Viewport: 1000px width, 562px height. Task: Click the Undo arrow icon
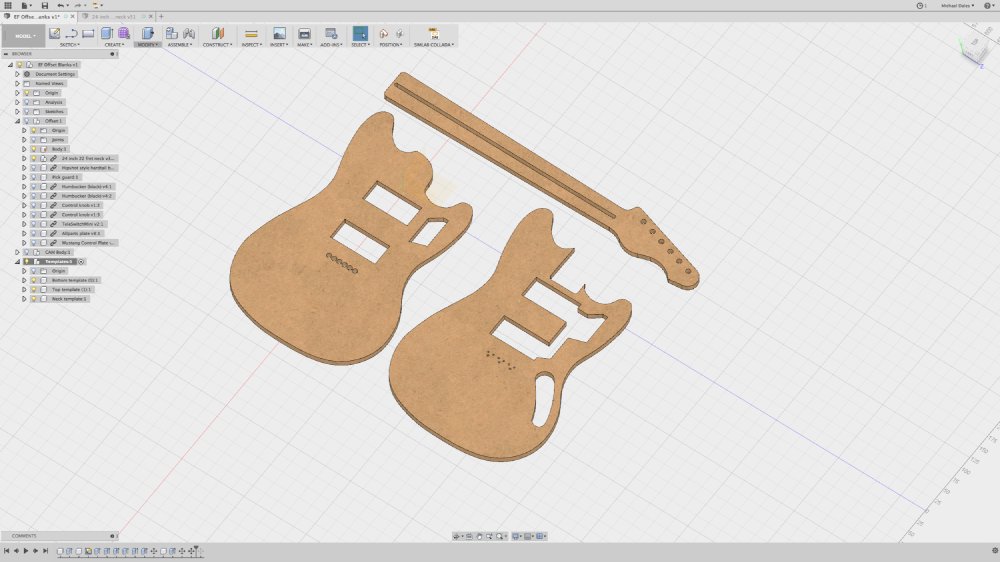(60, 5)
